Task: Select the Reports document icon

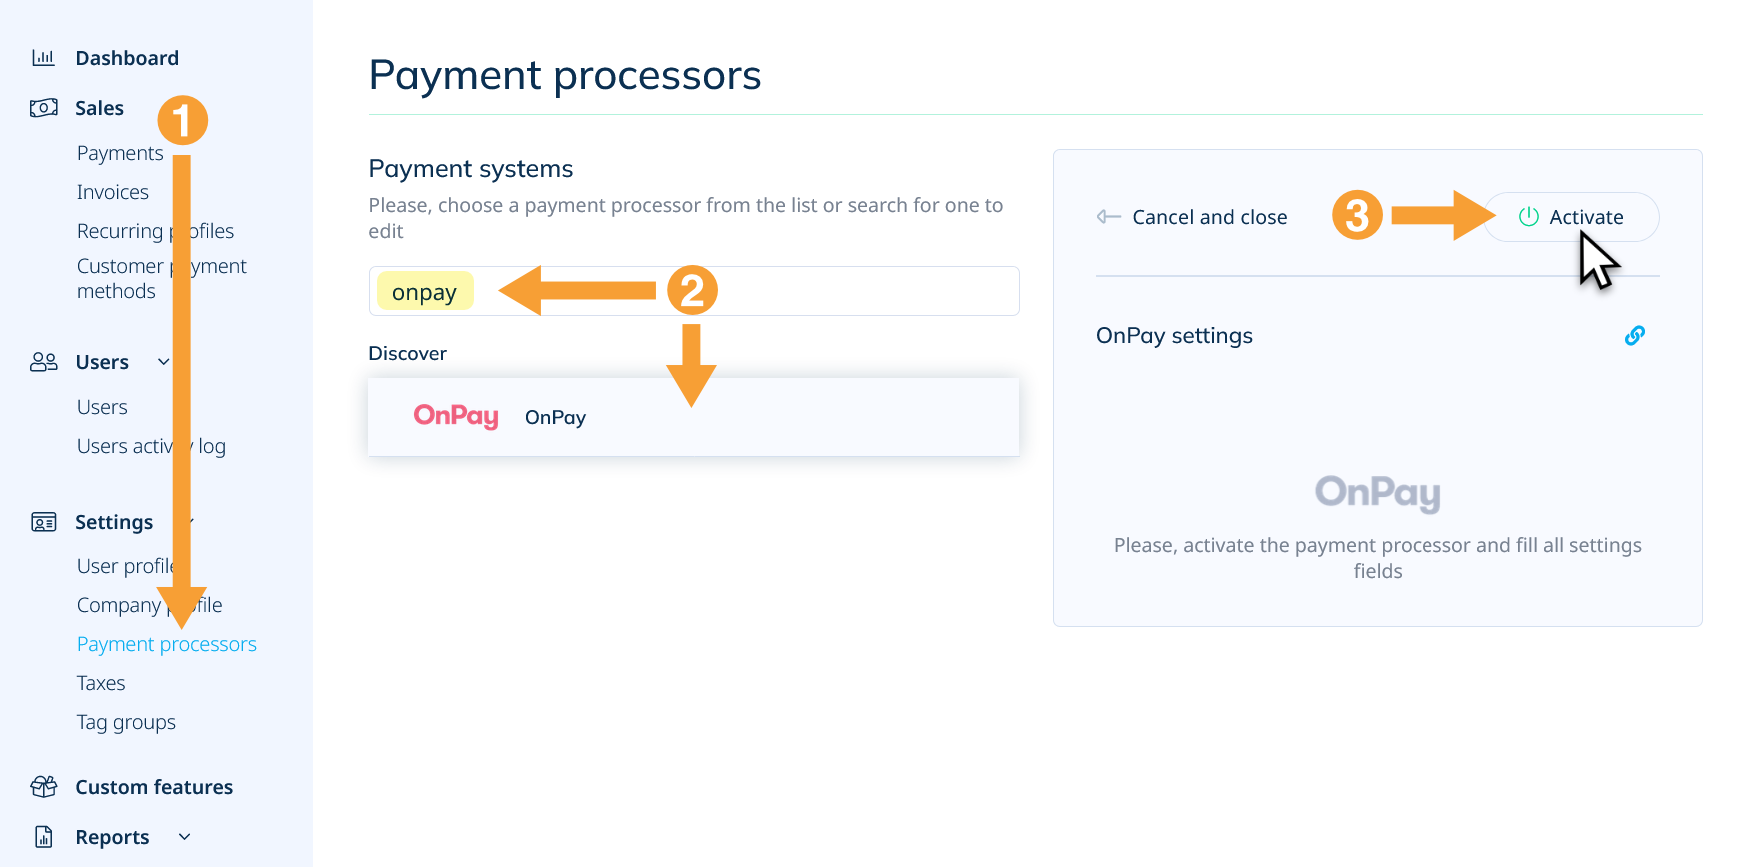Action: pos(43,836)
